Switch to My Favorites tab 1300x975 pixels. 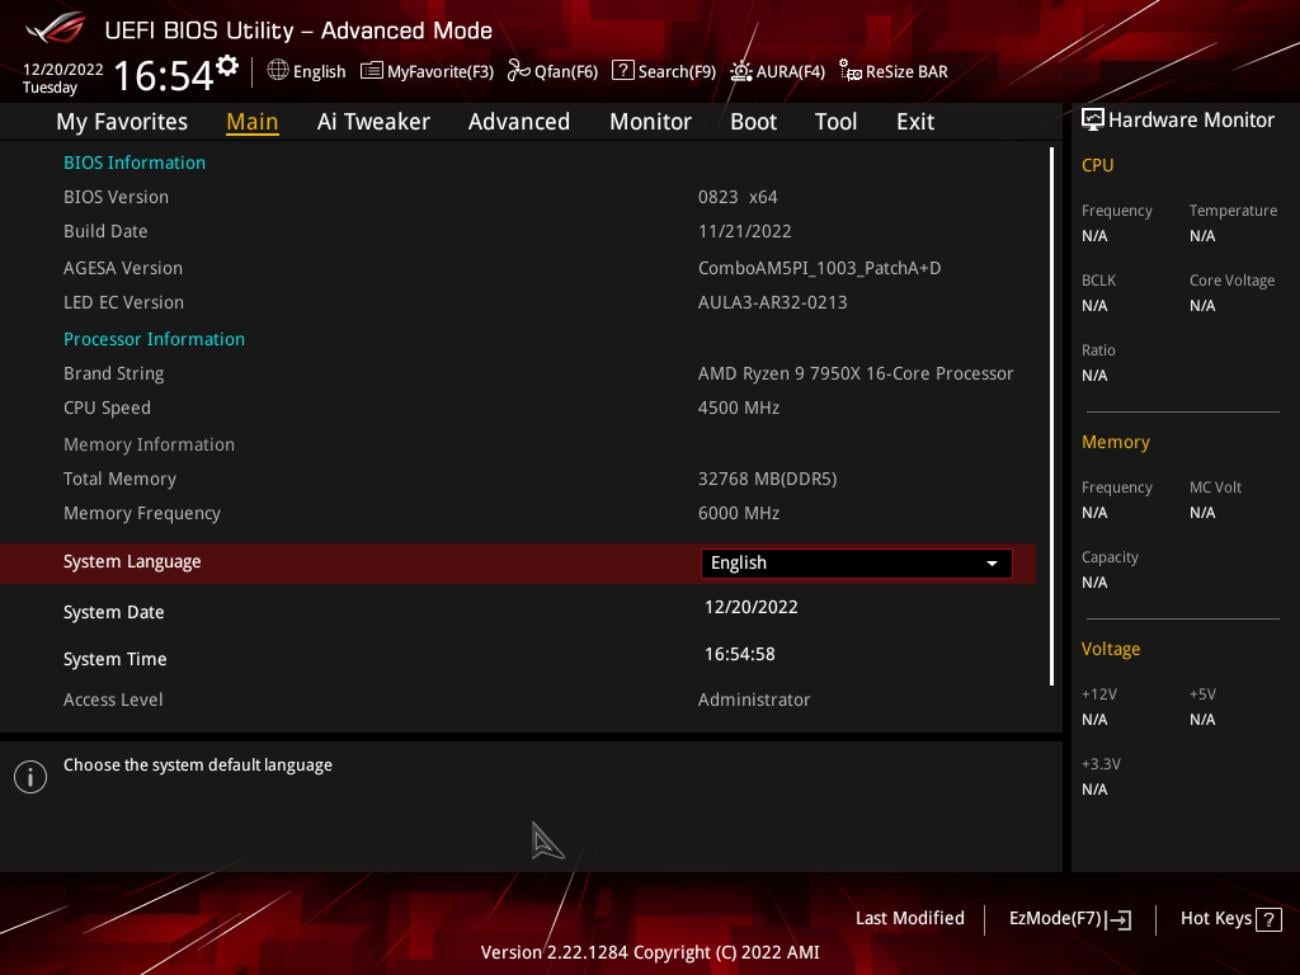(122, 122)
